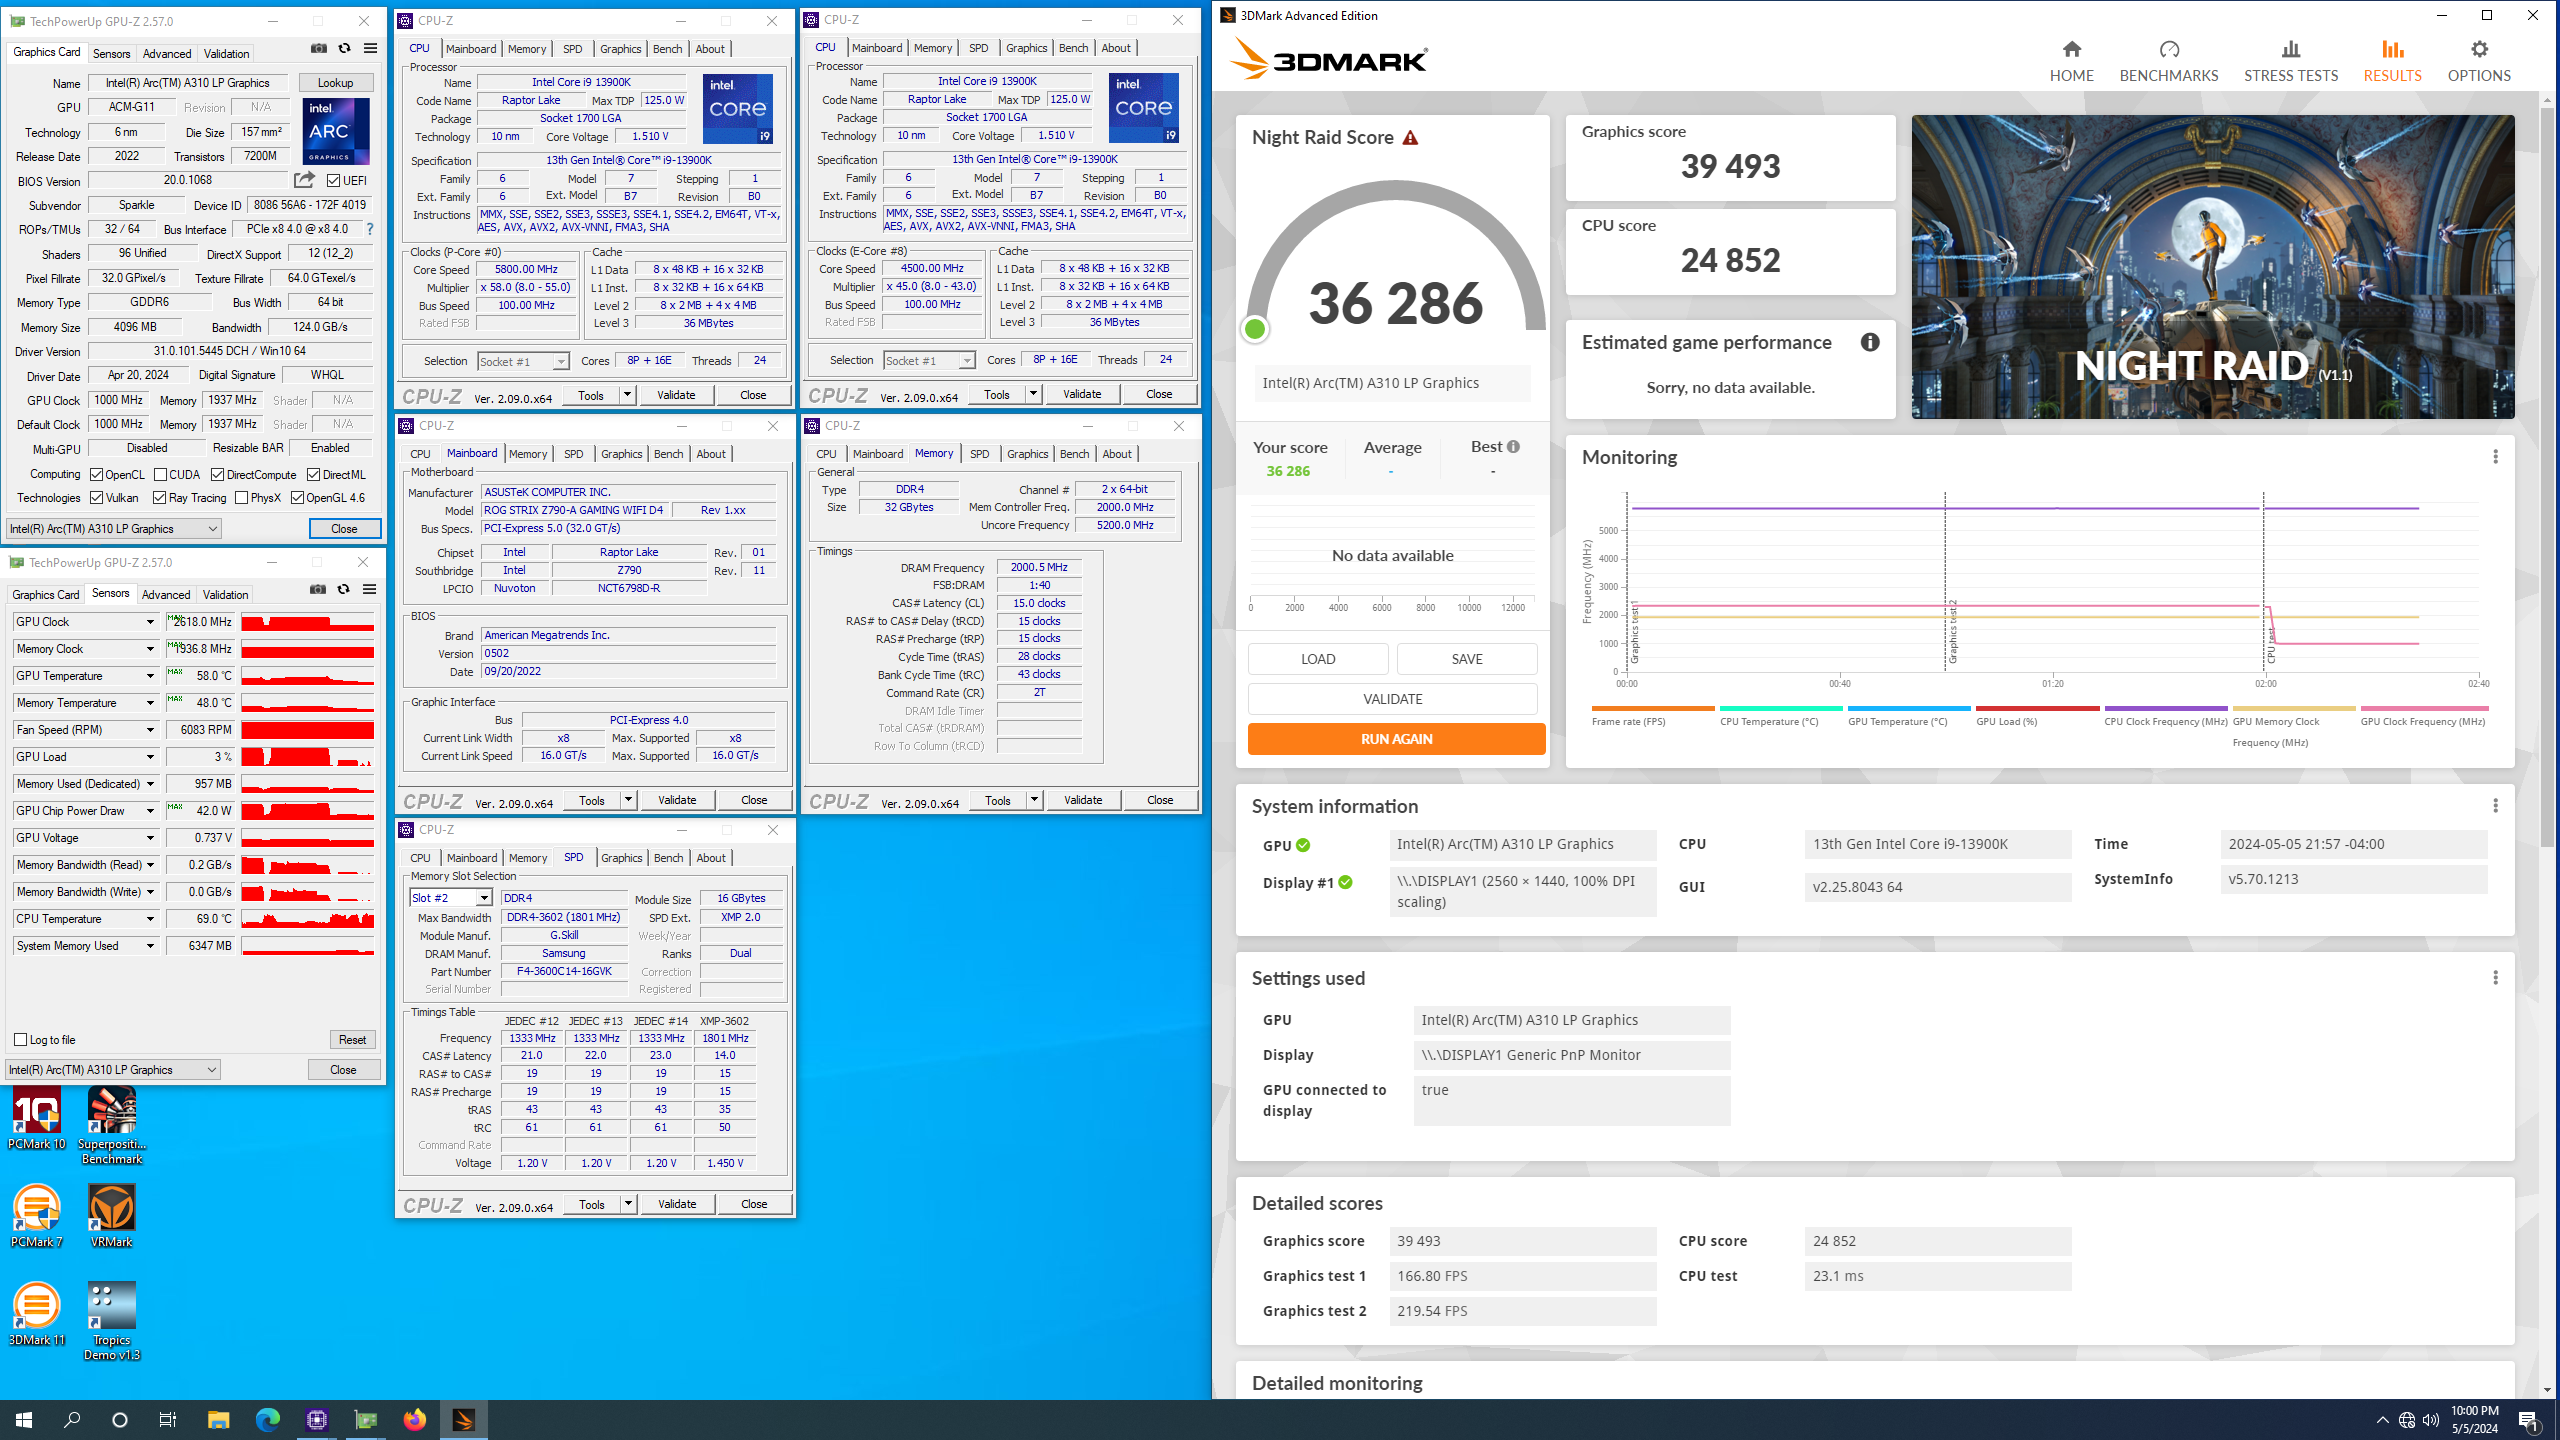The height and width of the screenshot is (1440, 2560).
Task: Click the GPU Load sensor graph in GPU-Z
Action: click(308, 757)
